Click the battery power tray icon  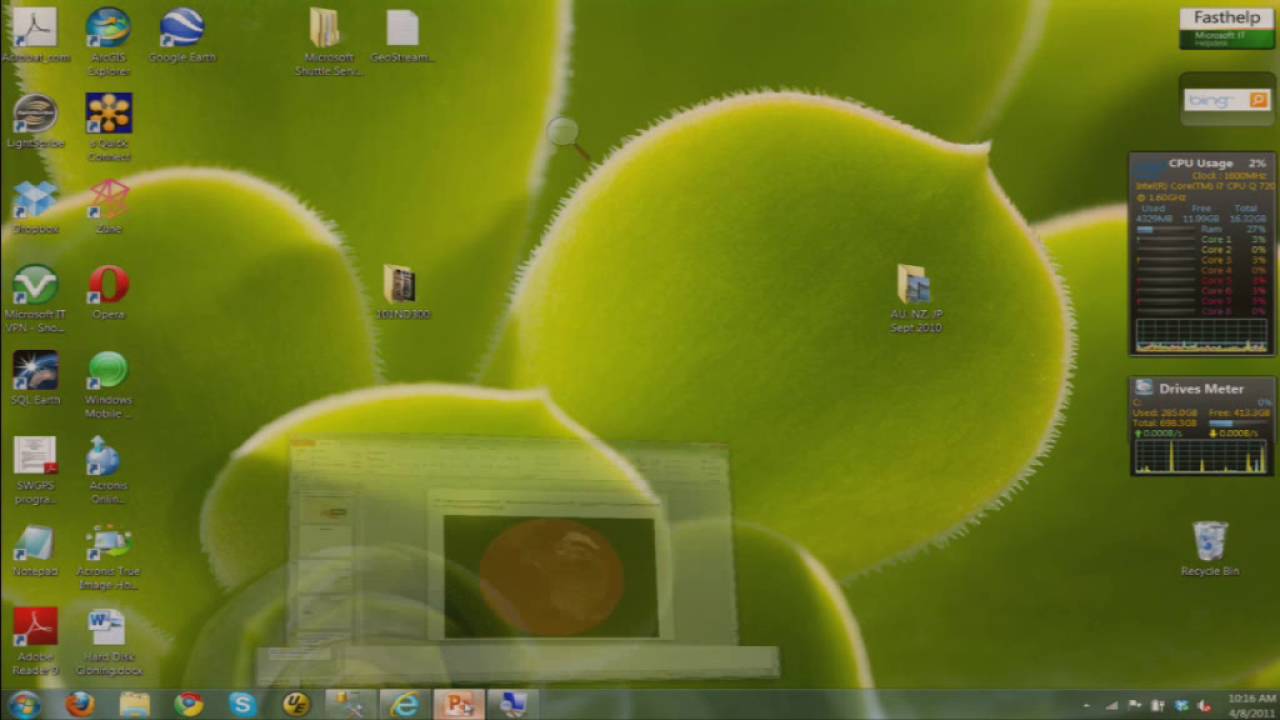tap(1158, 706)
